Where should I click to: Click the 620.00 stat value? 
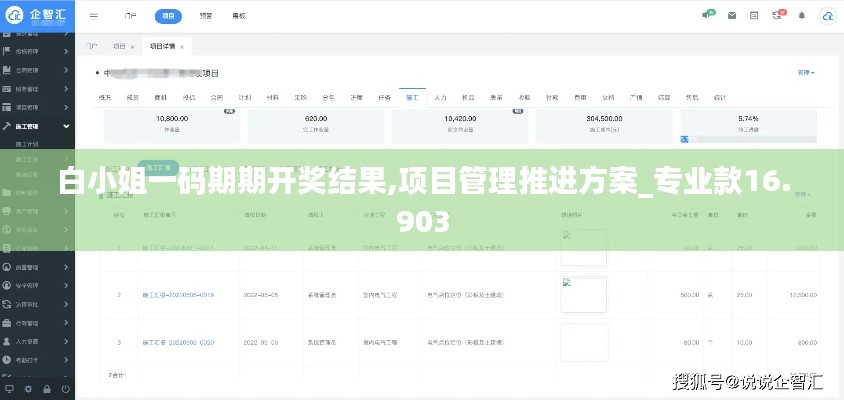pyautogui.click(x=316, y=118)
